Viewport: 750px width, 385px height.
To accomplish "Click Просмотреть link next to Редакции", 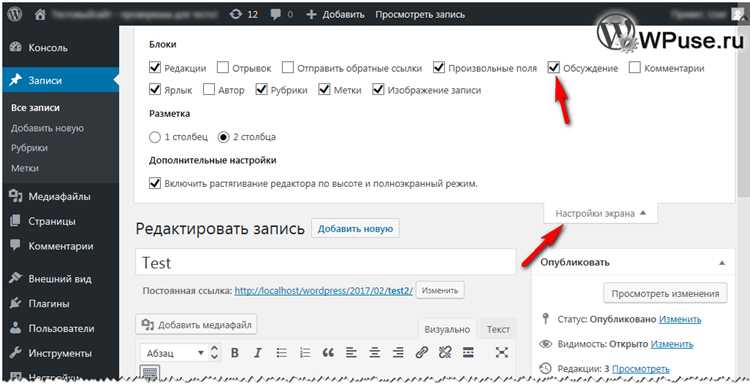I will 641,369.
